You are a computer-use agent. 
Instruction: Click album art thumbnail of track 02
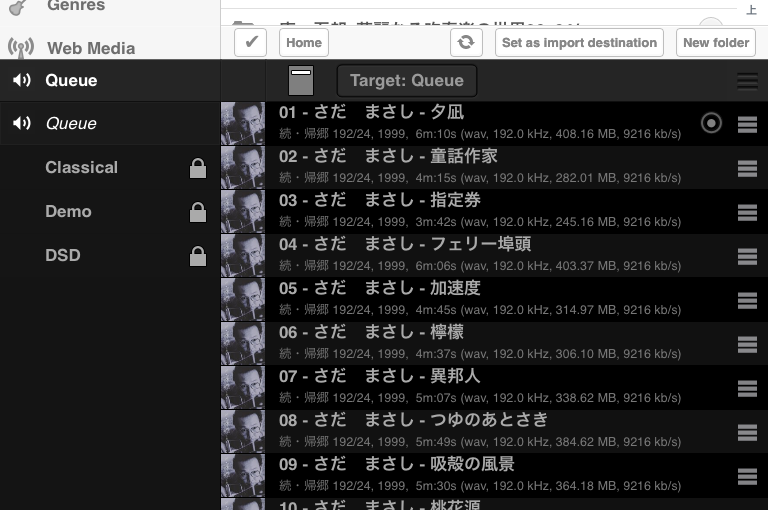243,168
